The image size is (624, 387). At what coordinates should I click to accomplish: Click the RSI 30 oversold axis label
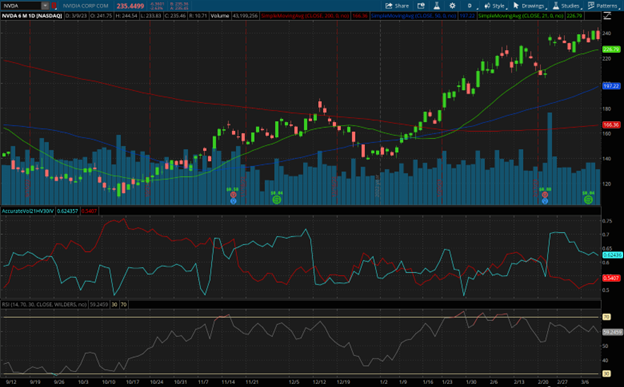(606, 373)
